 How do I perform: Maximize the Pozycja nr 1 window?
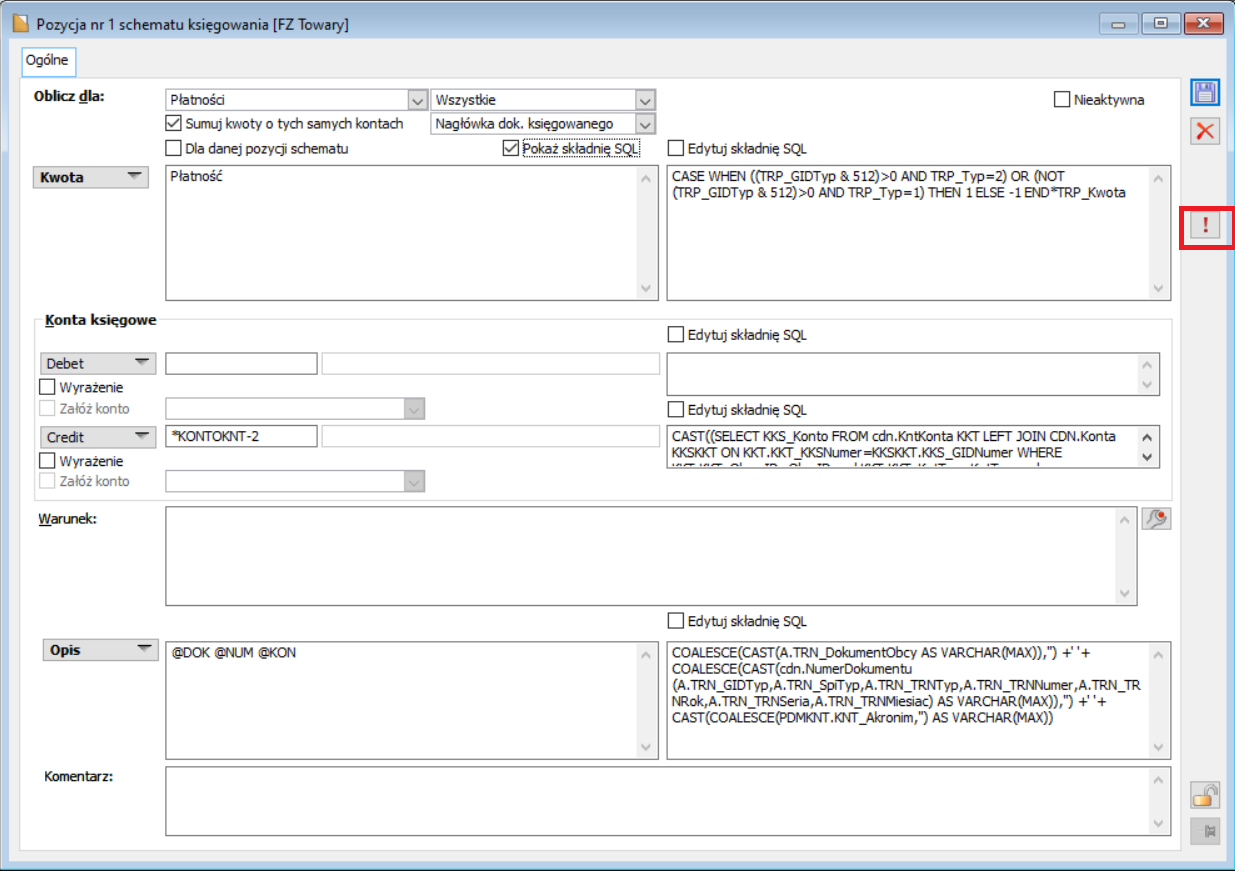point(1160,23)
